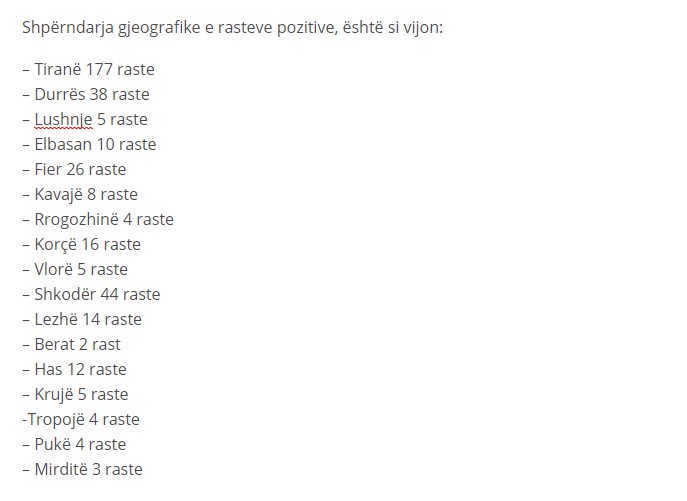Click the Berat 2 rast line
The height and width of the screenshot is (501, 687).
71,344
